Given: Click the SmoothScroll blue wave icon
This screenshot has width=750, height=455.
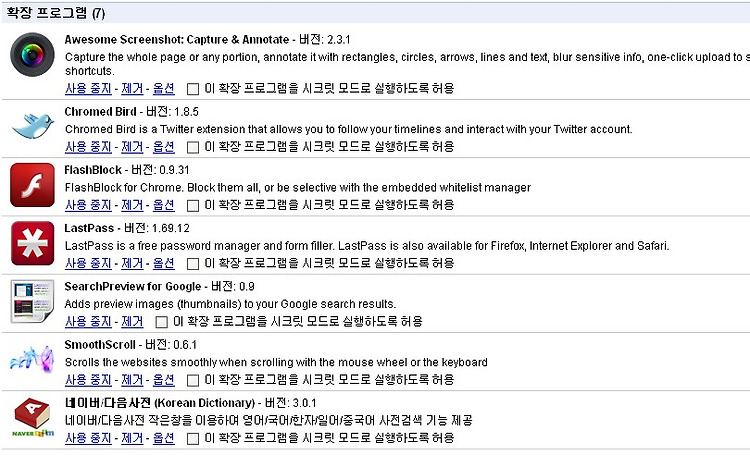Looking at the screenshot, I should 33,359.
